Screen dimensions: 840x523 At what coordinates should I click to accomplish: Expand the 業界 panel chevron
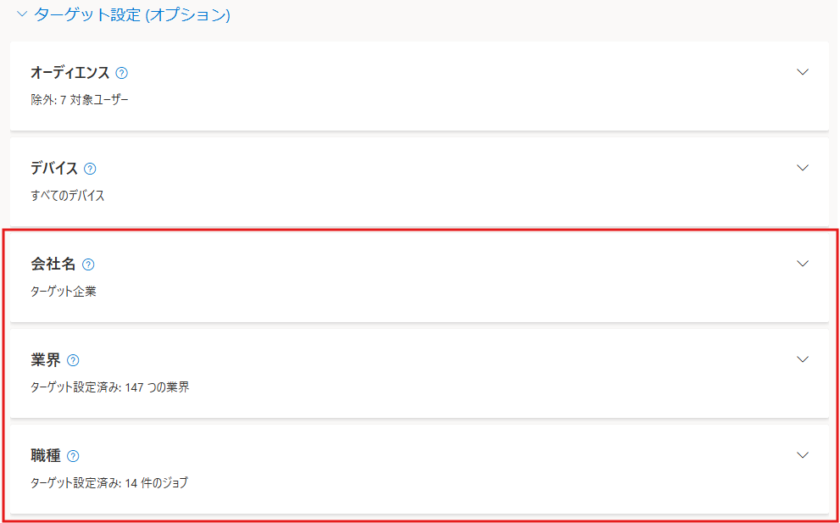click(x=802, y=359)
